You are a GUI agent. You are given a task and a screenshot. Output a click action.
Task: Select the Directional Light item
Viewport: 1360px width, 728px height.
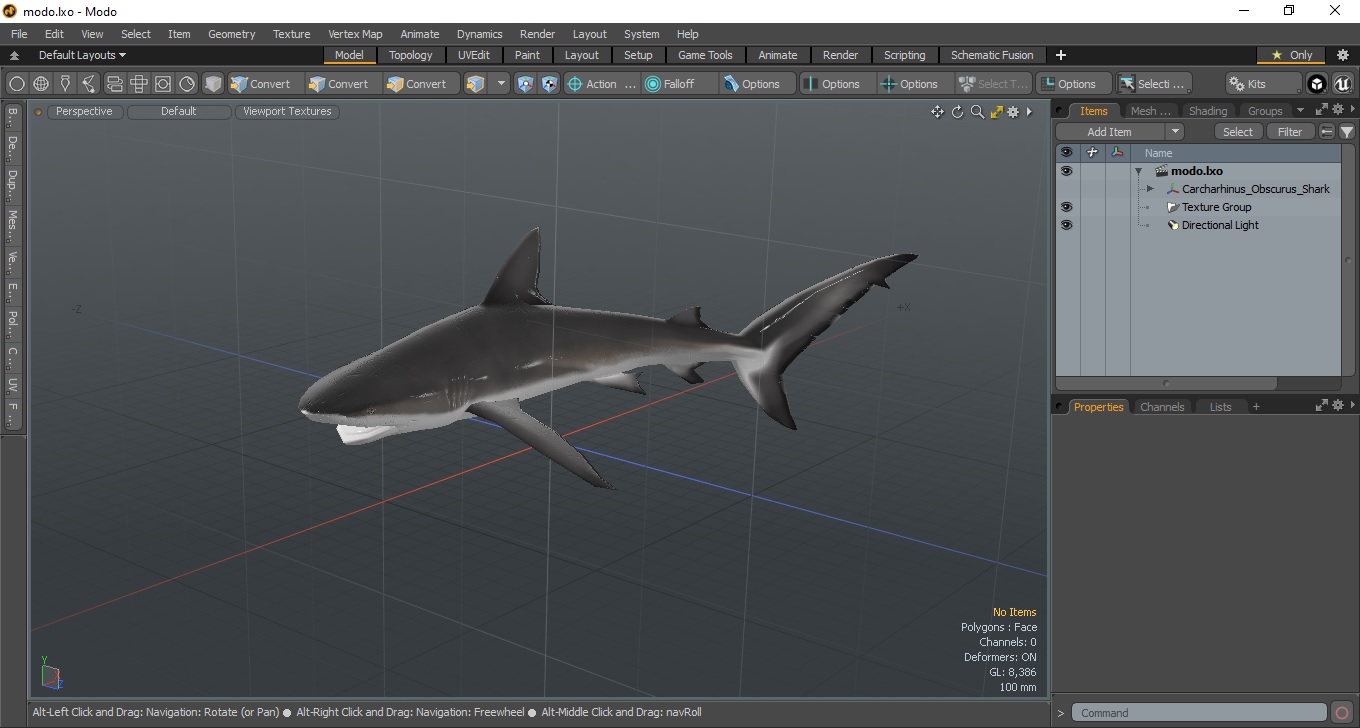tap(1220, 225)
